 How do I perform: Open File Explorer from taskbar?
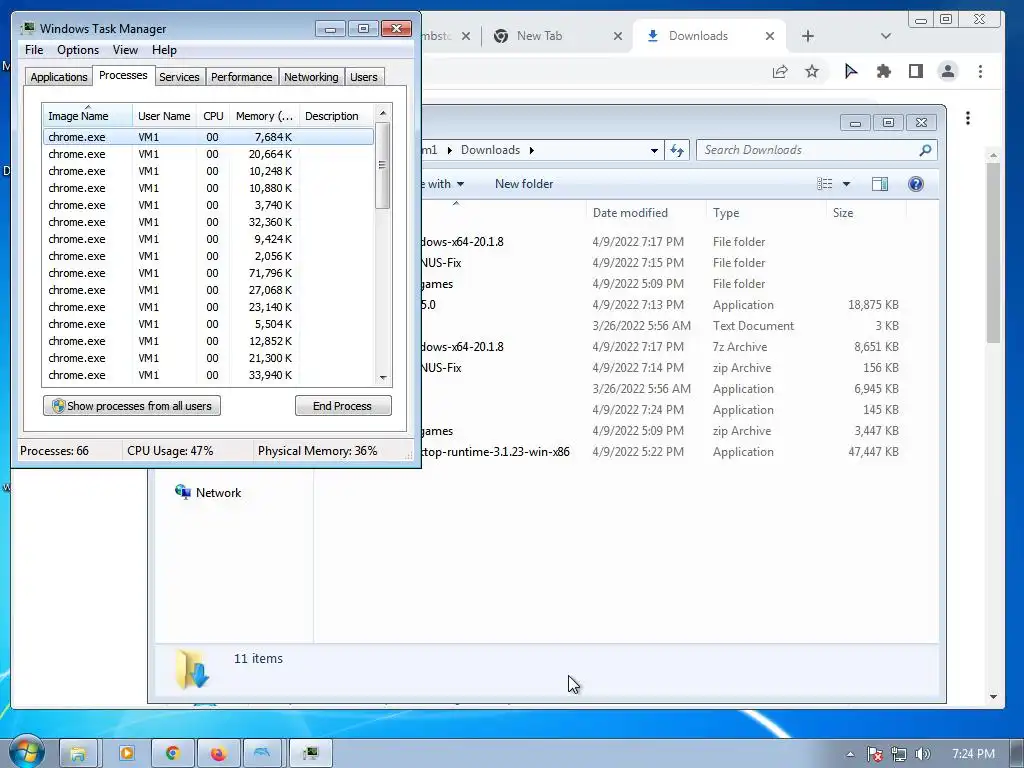pos(78,754)
